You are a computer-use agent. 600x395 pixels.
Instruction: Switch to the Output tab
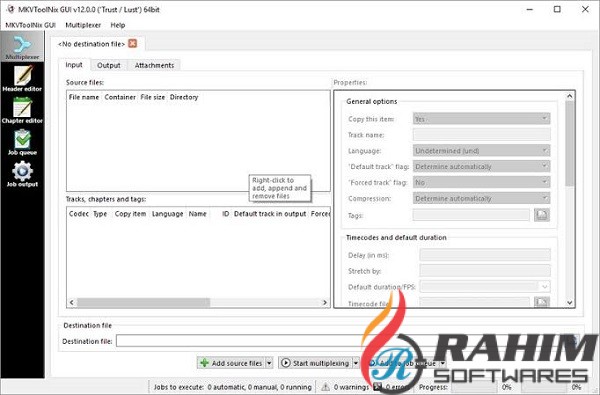[x=109, y=65]
